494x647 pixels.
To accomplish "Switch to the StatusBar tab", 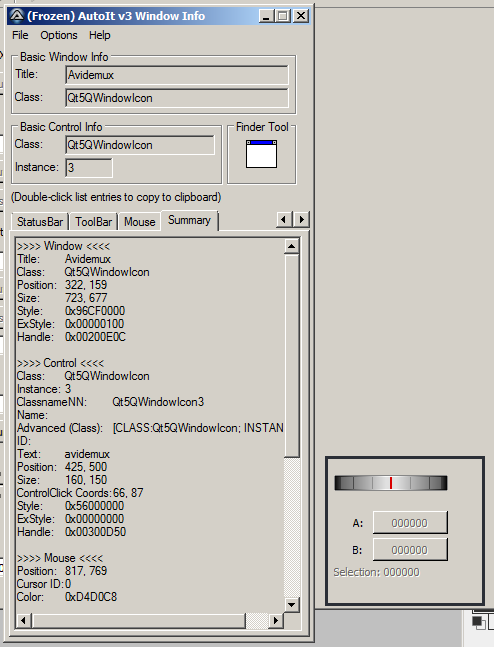I will click(40, 222).
